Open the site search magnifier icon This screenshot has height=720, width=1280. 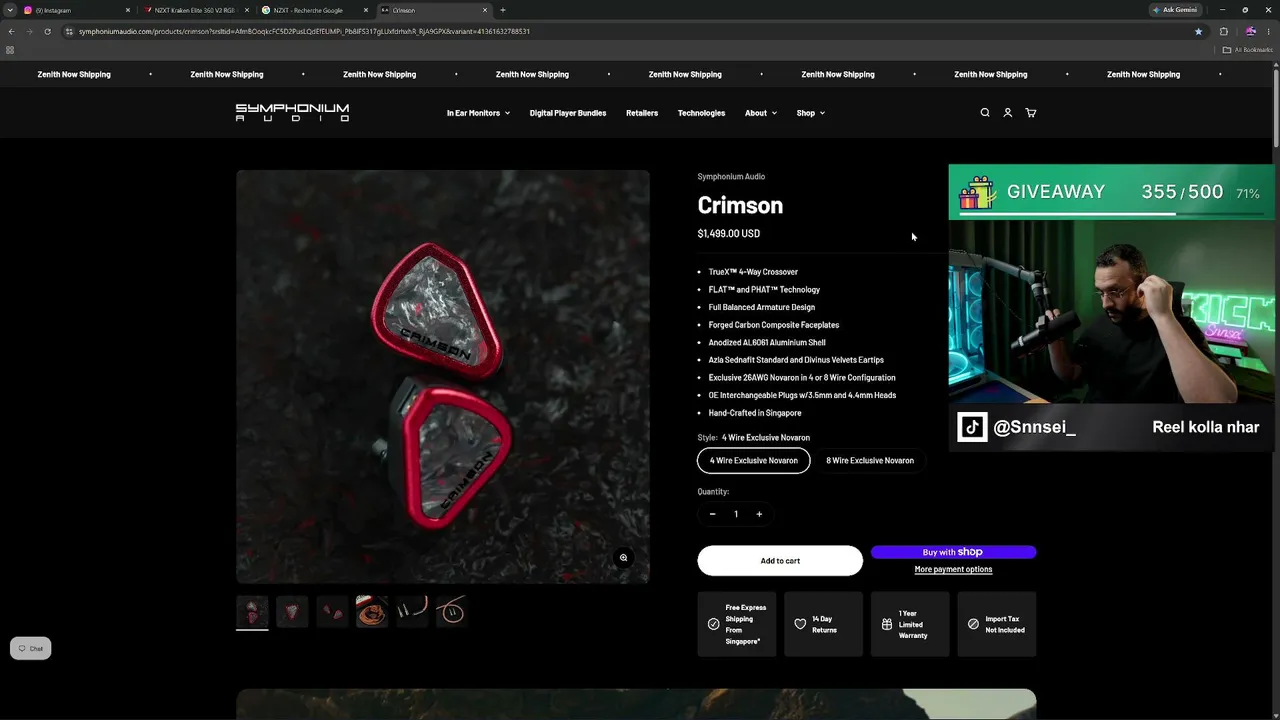click(x=985, y=113)
